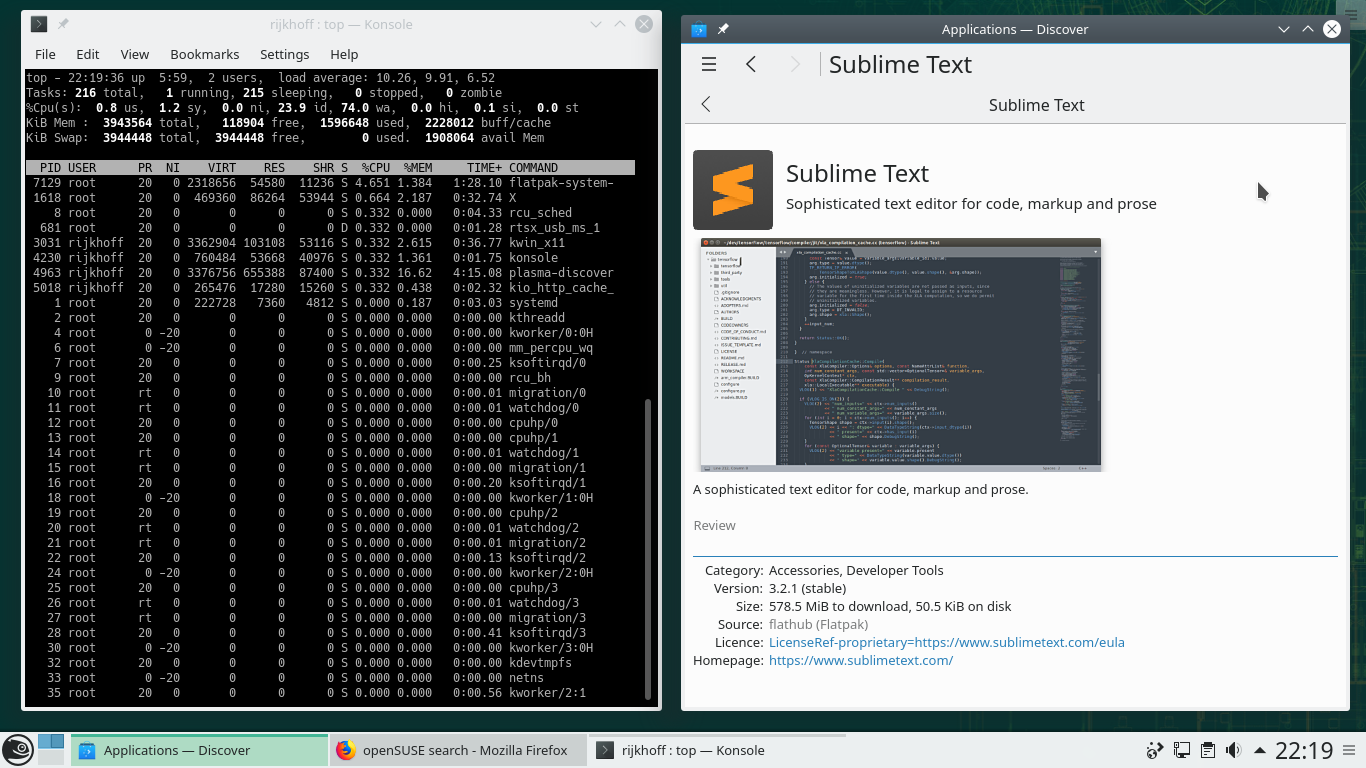Open the Bookmarks menu in Konsole
Image resolution: width=1366 pixels, height=768 pixels.
pos(205,54)
